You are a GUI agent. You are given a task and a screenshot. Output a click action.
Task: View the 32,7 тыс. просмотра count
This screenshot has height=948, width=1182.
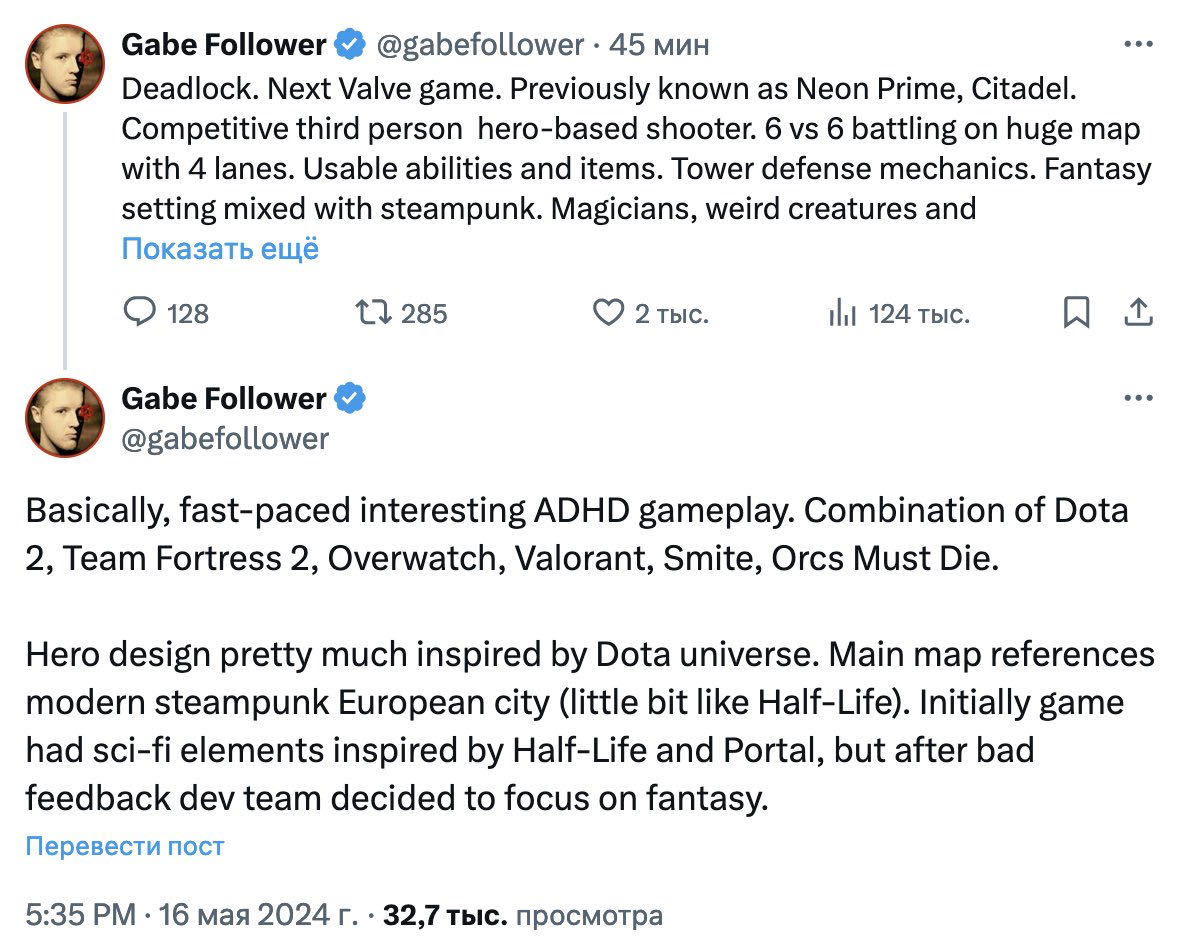[523, 915]
